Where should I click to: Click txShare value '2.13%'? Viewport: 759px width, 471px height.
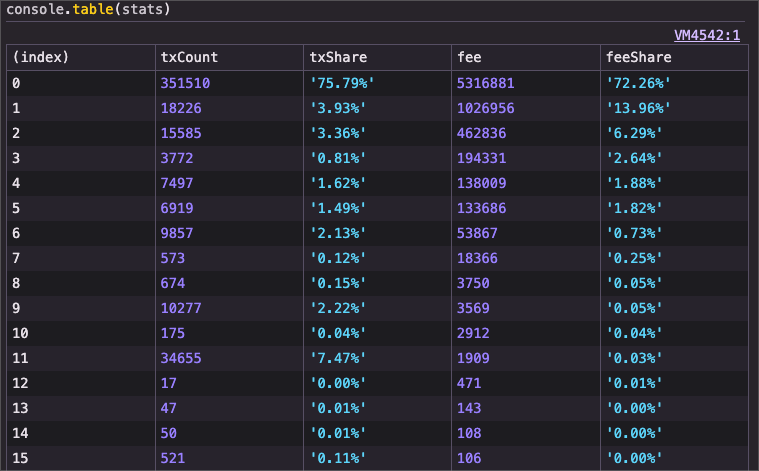coord(338,233)
